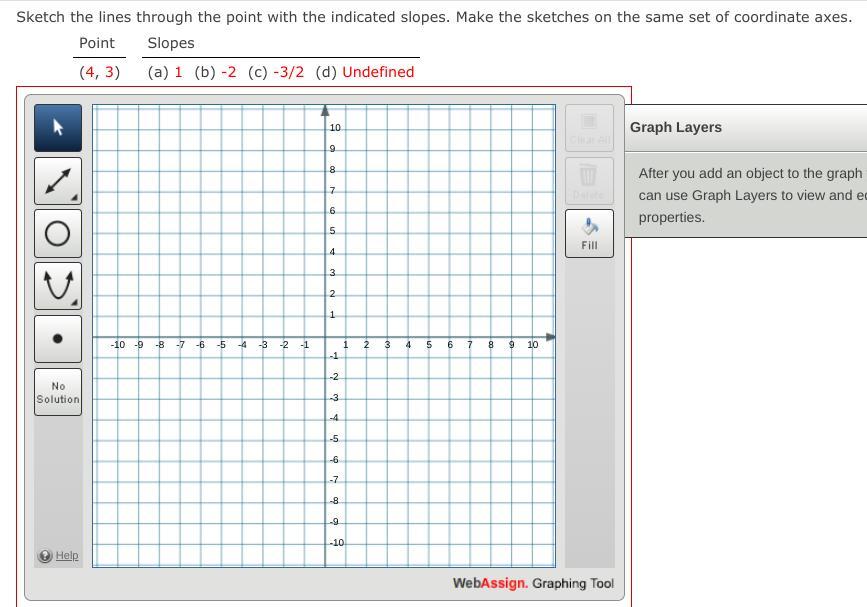Screen dimensions: 867x607
Task: Click the 'Point' column heading
Action: pyautogui.click(x=97, y=43)
